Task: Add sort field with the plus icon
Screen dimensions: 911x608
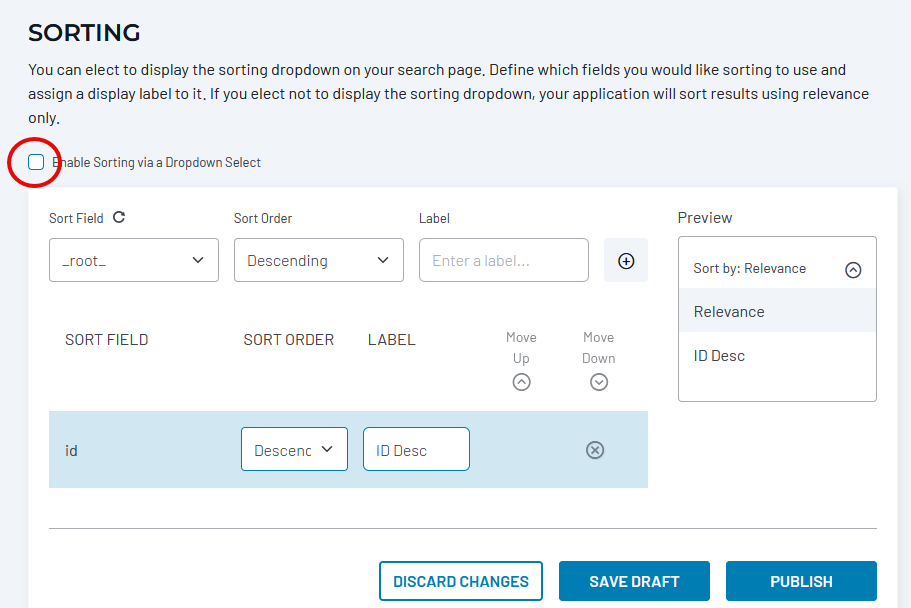Action: pos(626,260)
